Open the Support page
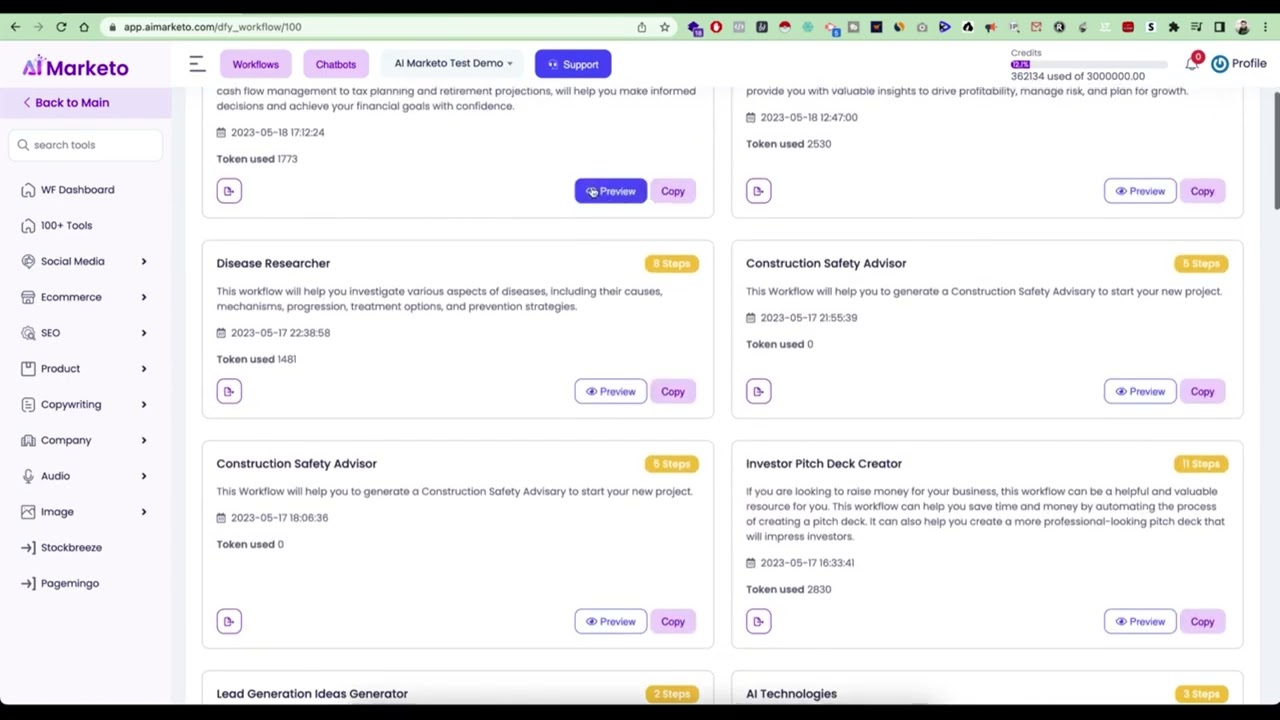The height and width of the screenshot is (720, 1280). (x=573, y=64)
